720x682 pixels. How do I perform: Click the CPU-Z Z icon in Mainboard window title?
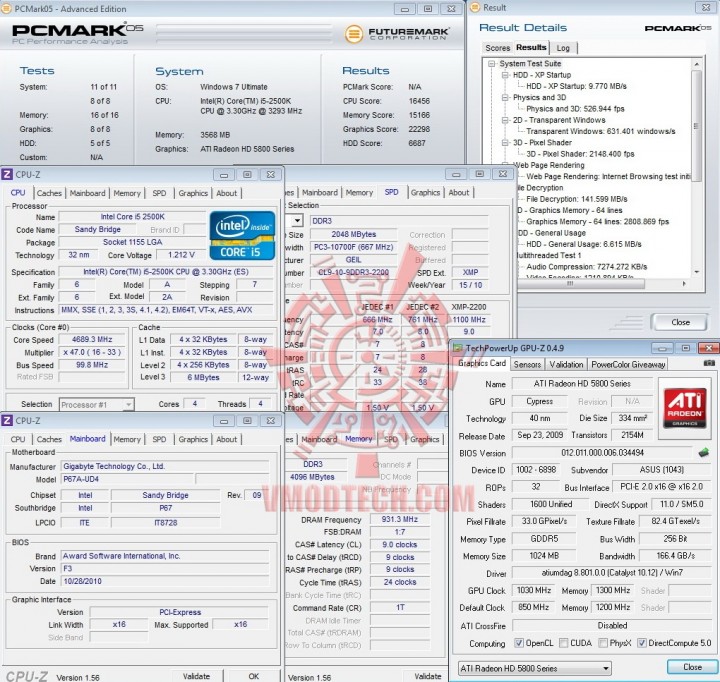[7, 420]
